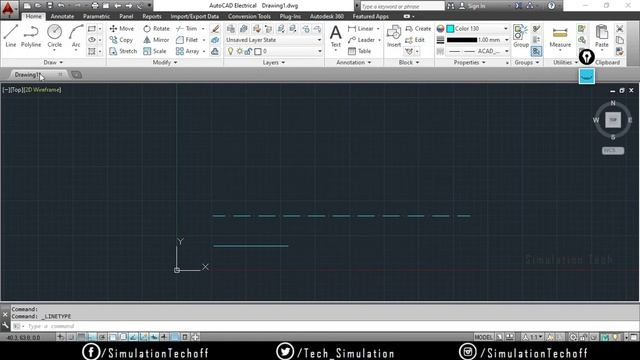Expand the Properties panel
The height and width of the screenshot is (360, 640).
(469, 62)
